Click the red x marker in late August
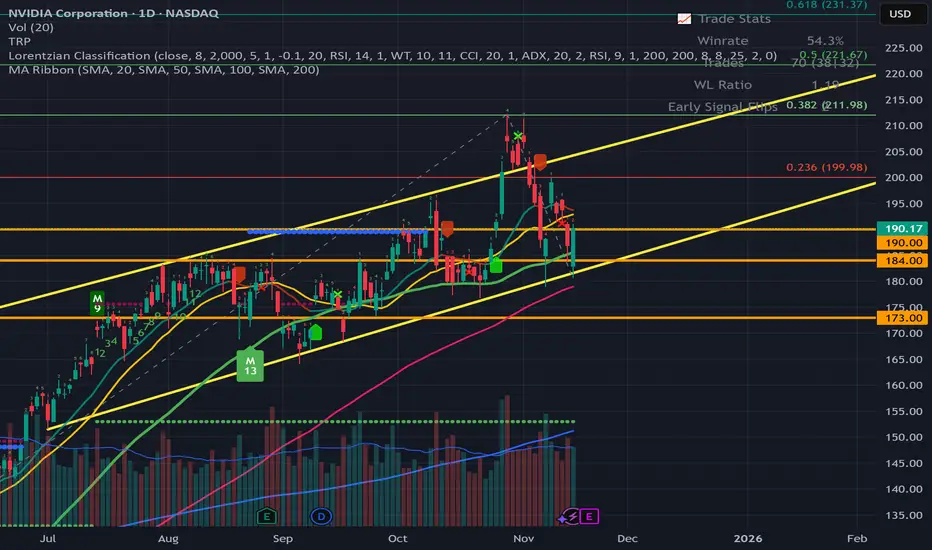This screenshot has width=932, height=550. tap(262, 287)
